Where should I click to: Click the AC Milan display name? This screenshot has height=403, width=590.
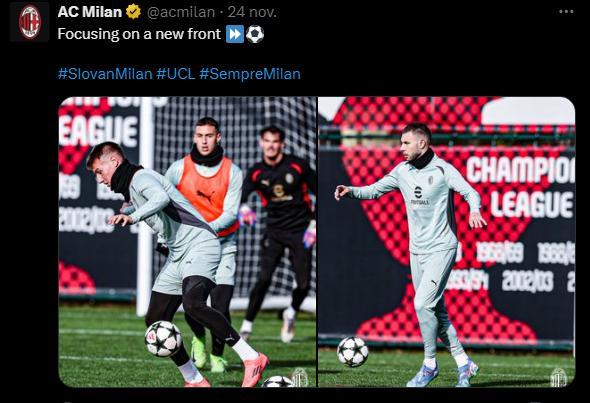click(90, 12)
